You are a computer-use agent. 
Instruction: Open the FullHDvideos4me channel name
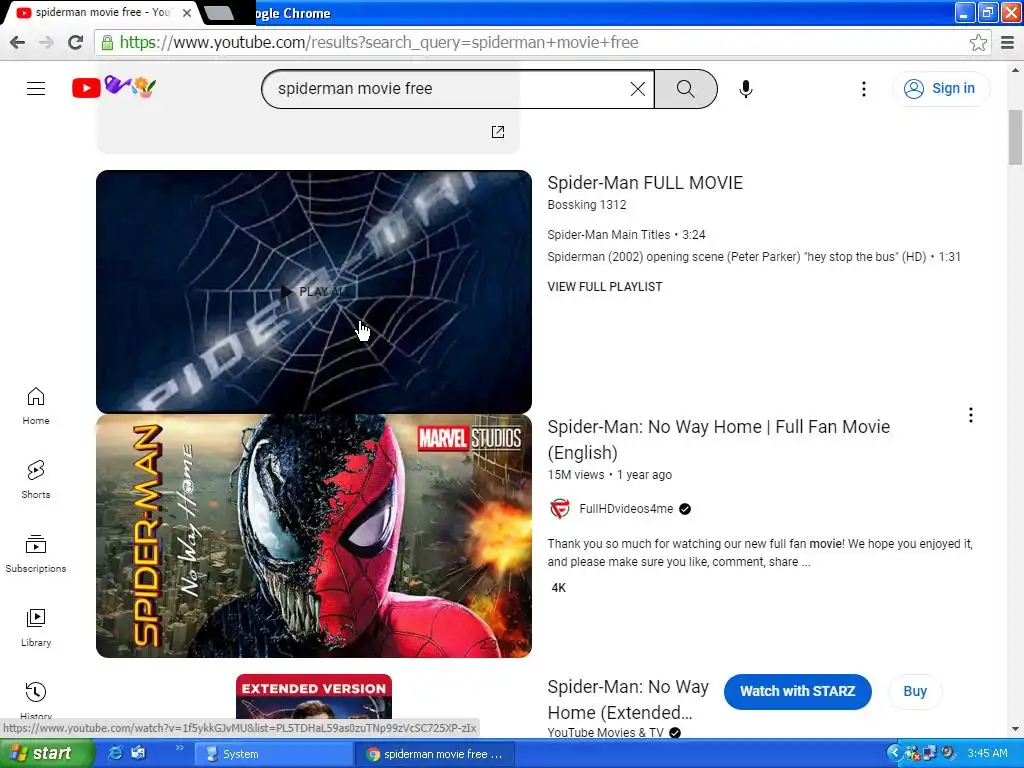pyautogui.click(x=626, y=509)
